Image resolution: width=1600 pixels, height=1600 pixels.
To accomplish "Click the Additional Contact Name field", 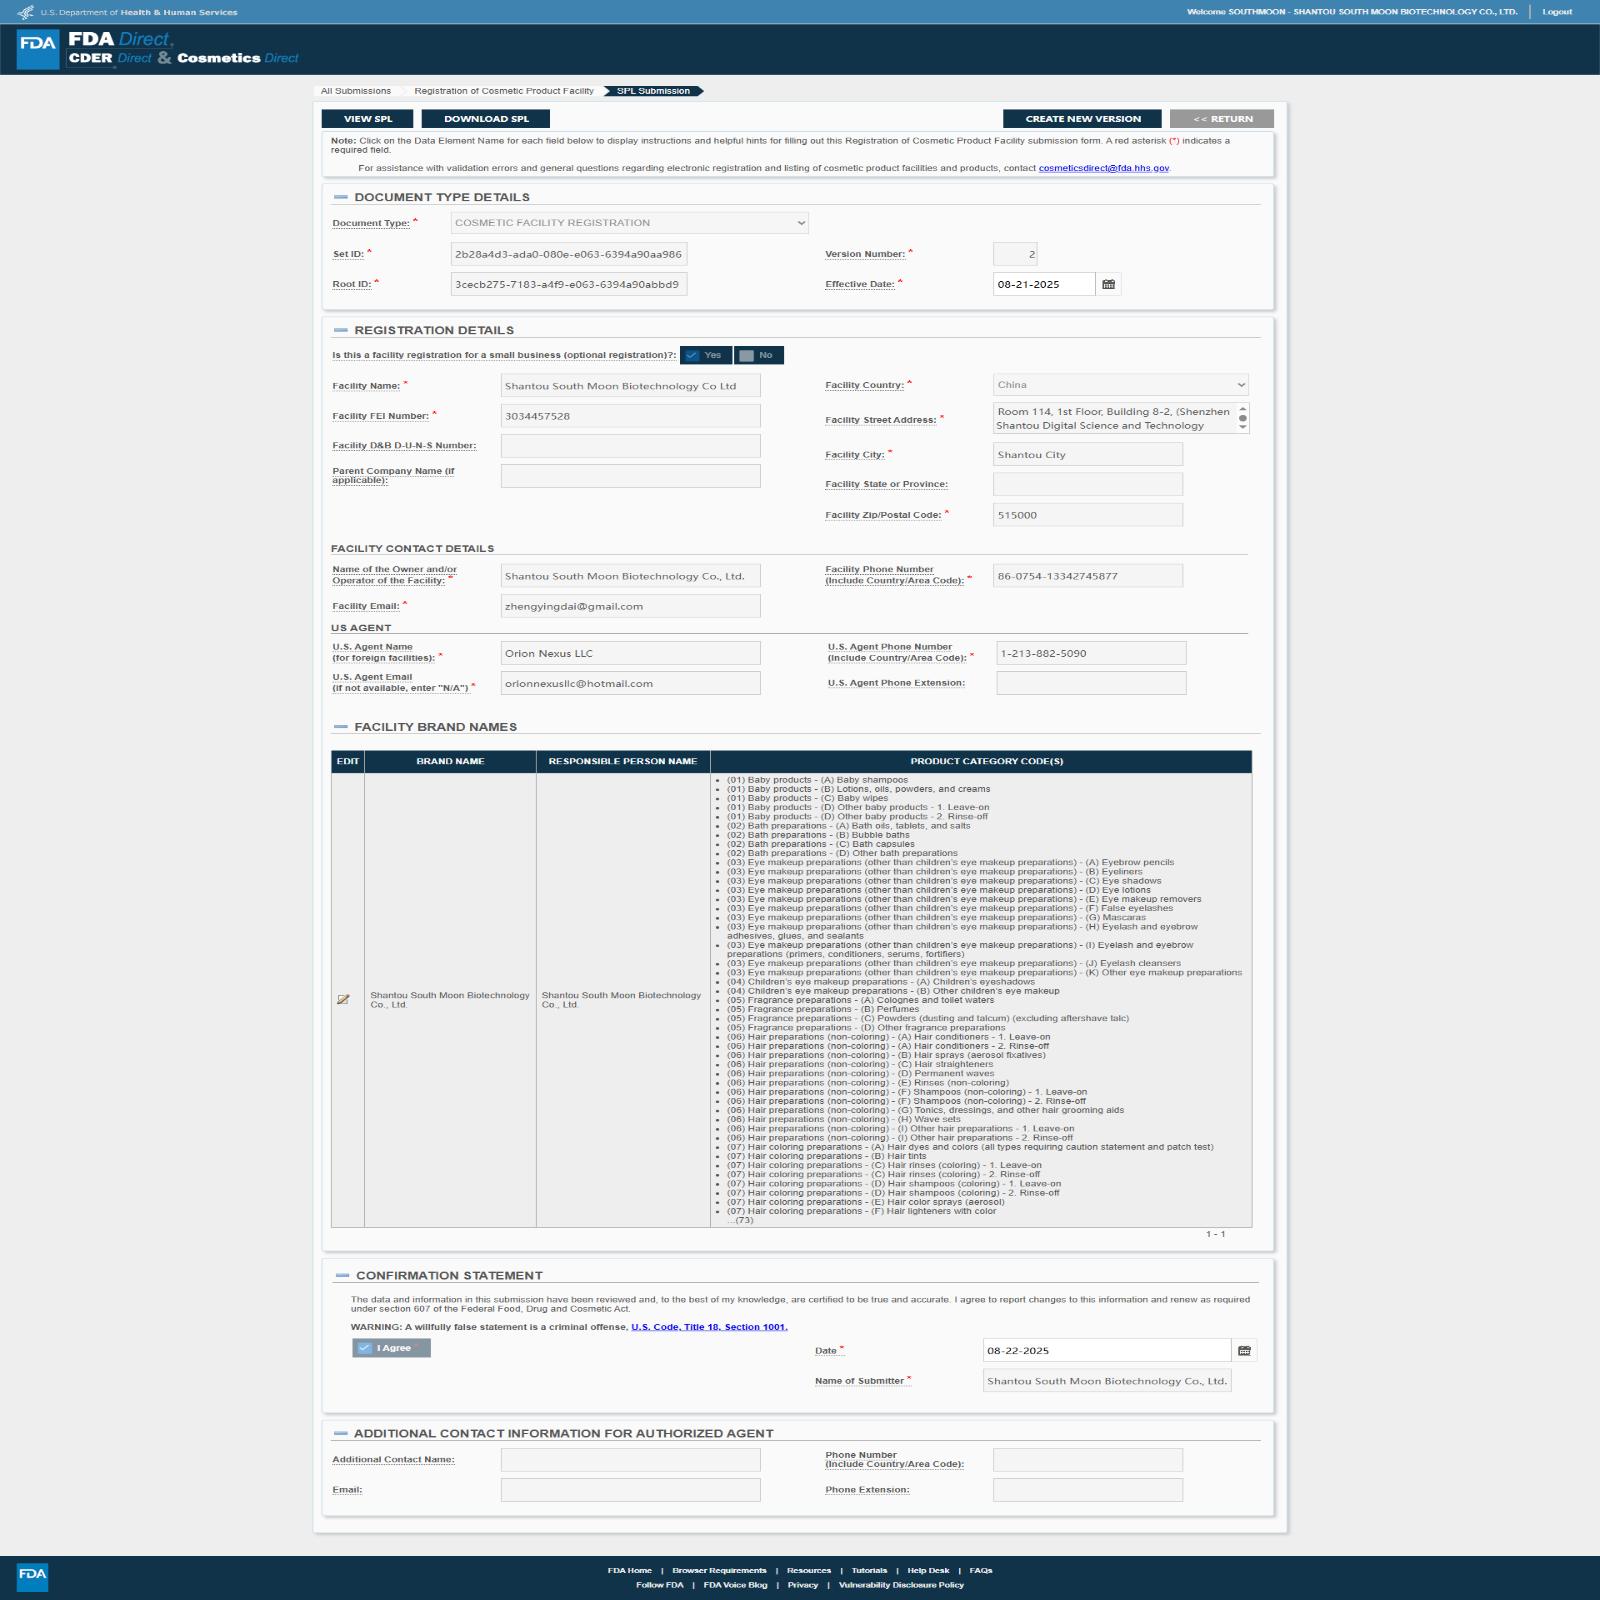I will (x=631, y=1460).
